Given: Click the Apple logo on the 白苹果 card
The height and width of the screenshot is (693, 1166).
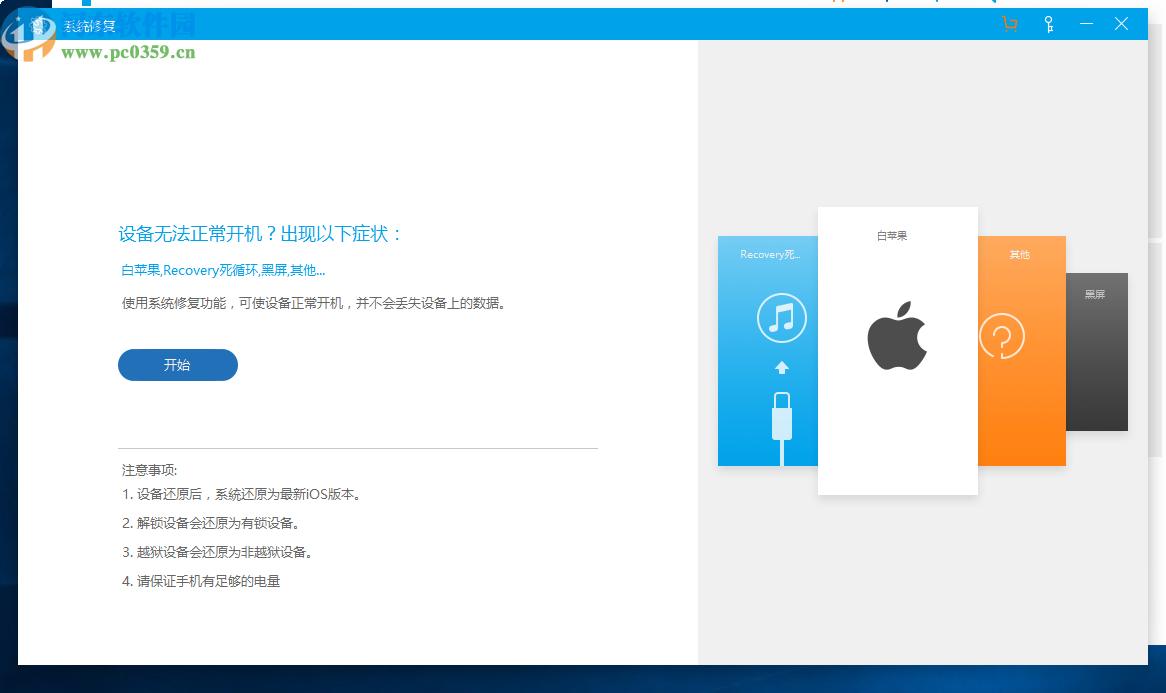Looking at the screenshot, I should (897, 335).
